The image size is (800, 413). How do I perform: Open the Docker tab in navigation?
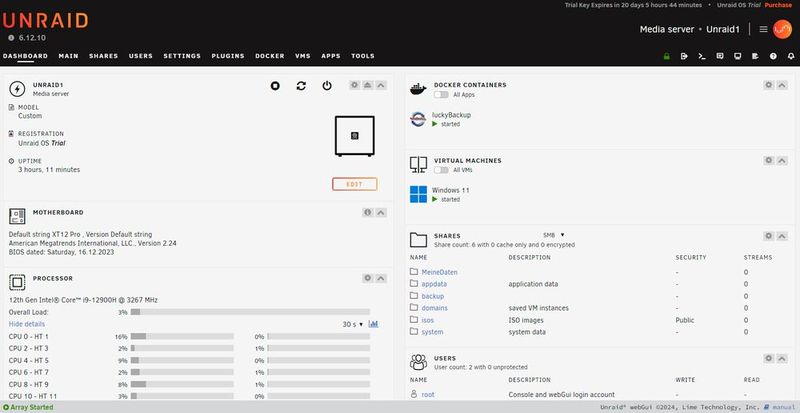point(270,56)
